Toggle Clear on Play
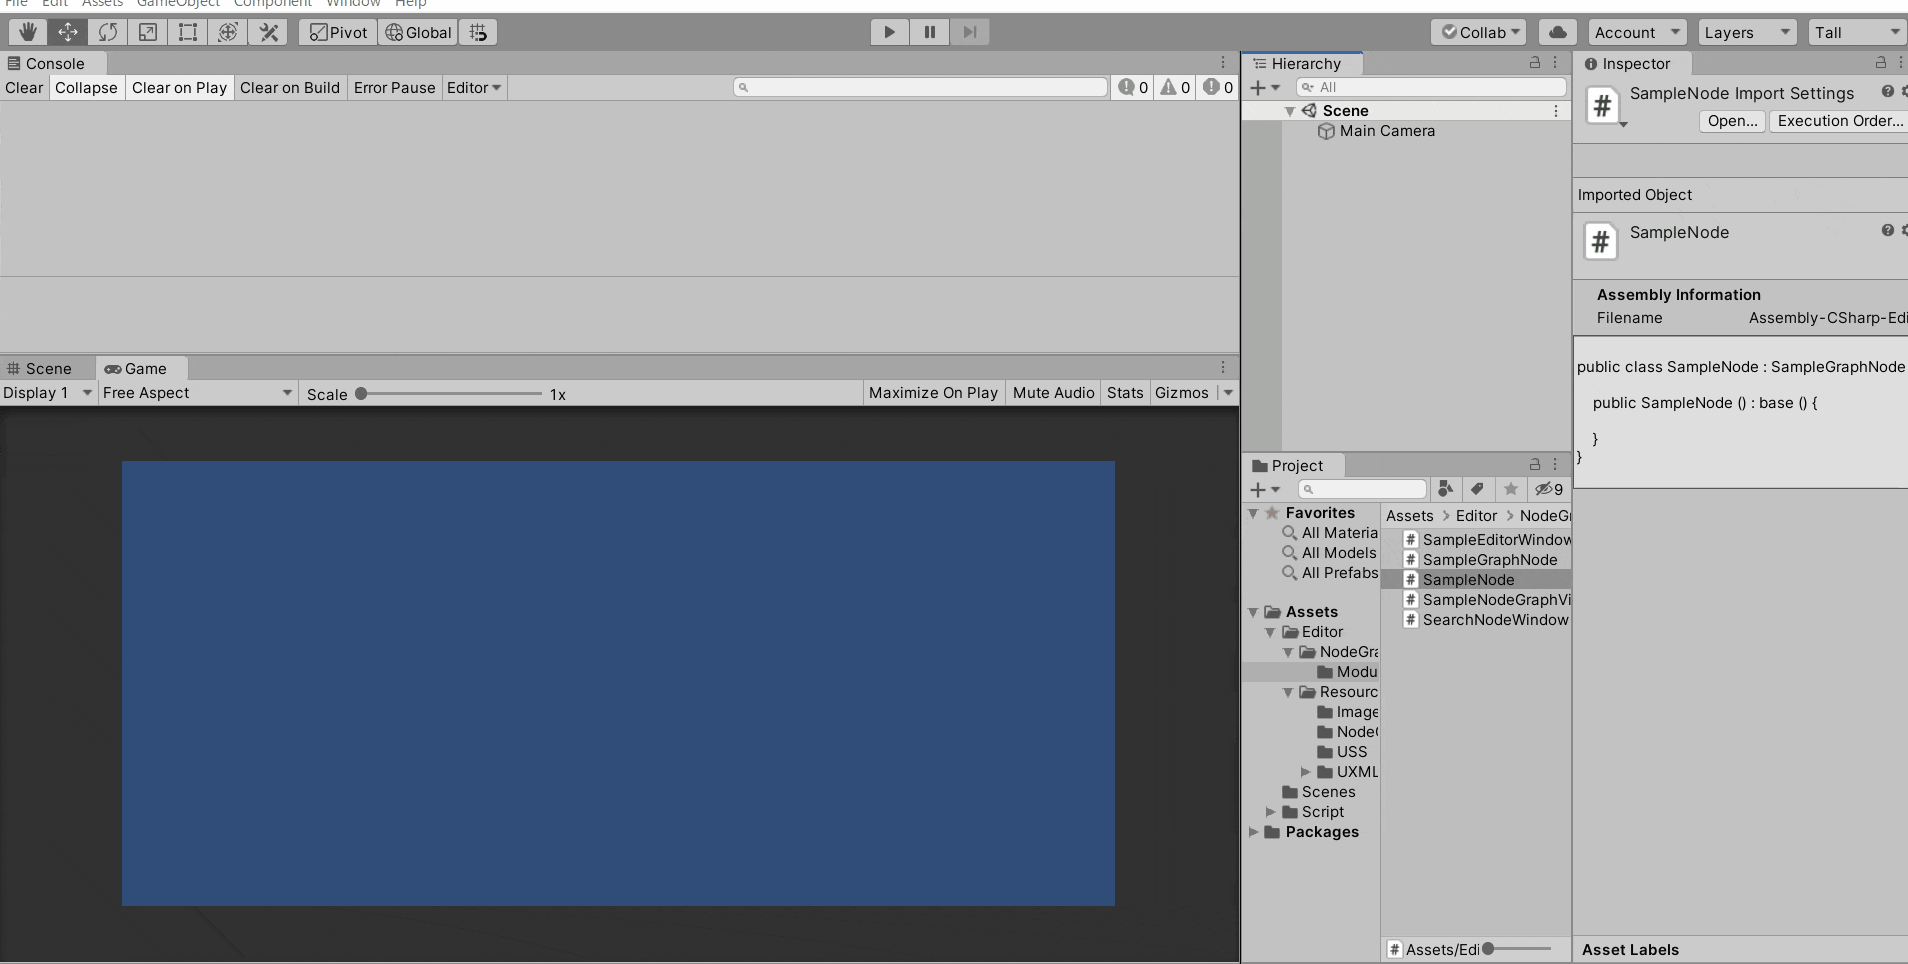This screenshot has height=964, width=1908. [x=179, y=87]
